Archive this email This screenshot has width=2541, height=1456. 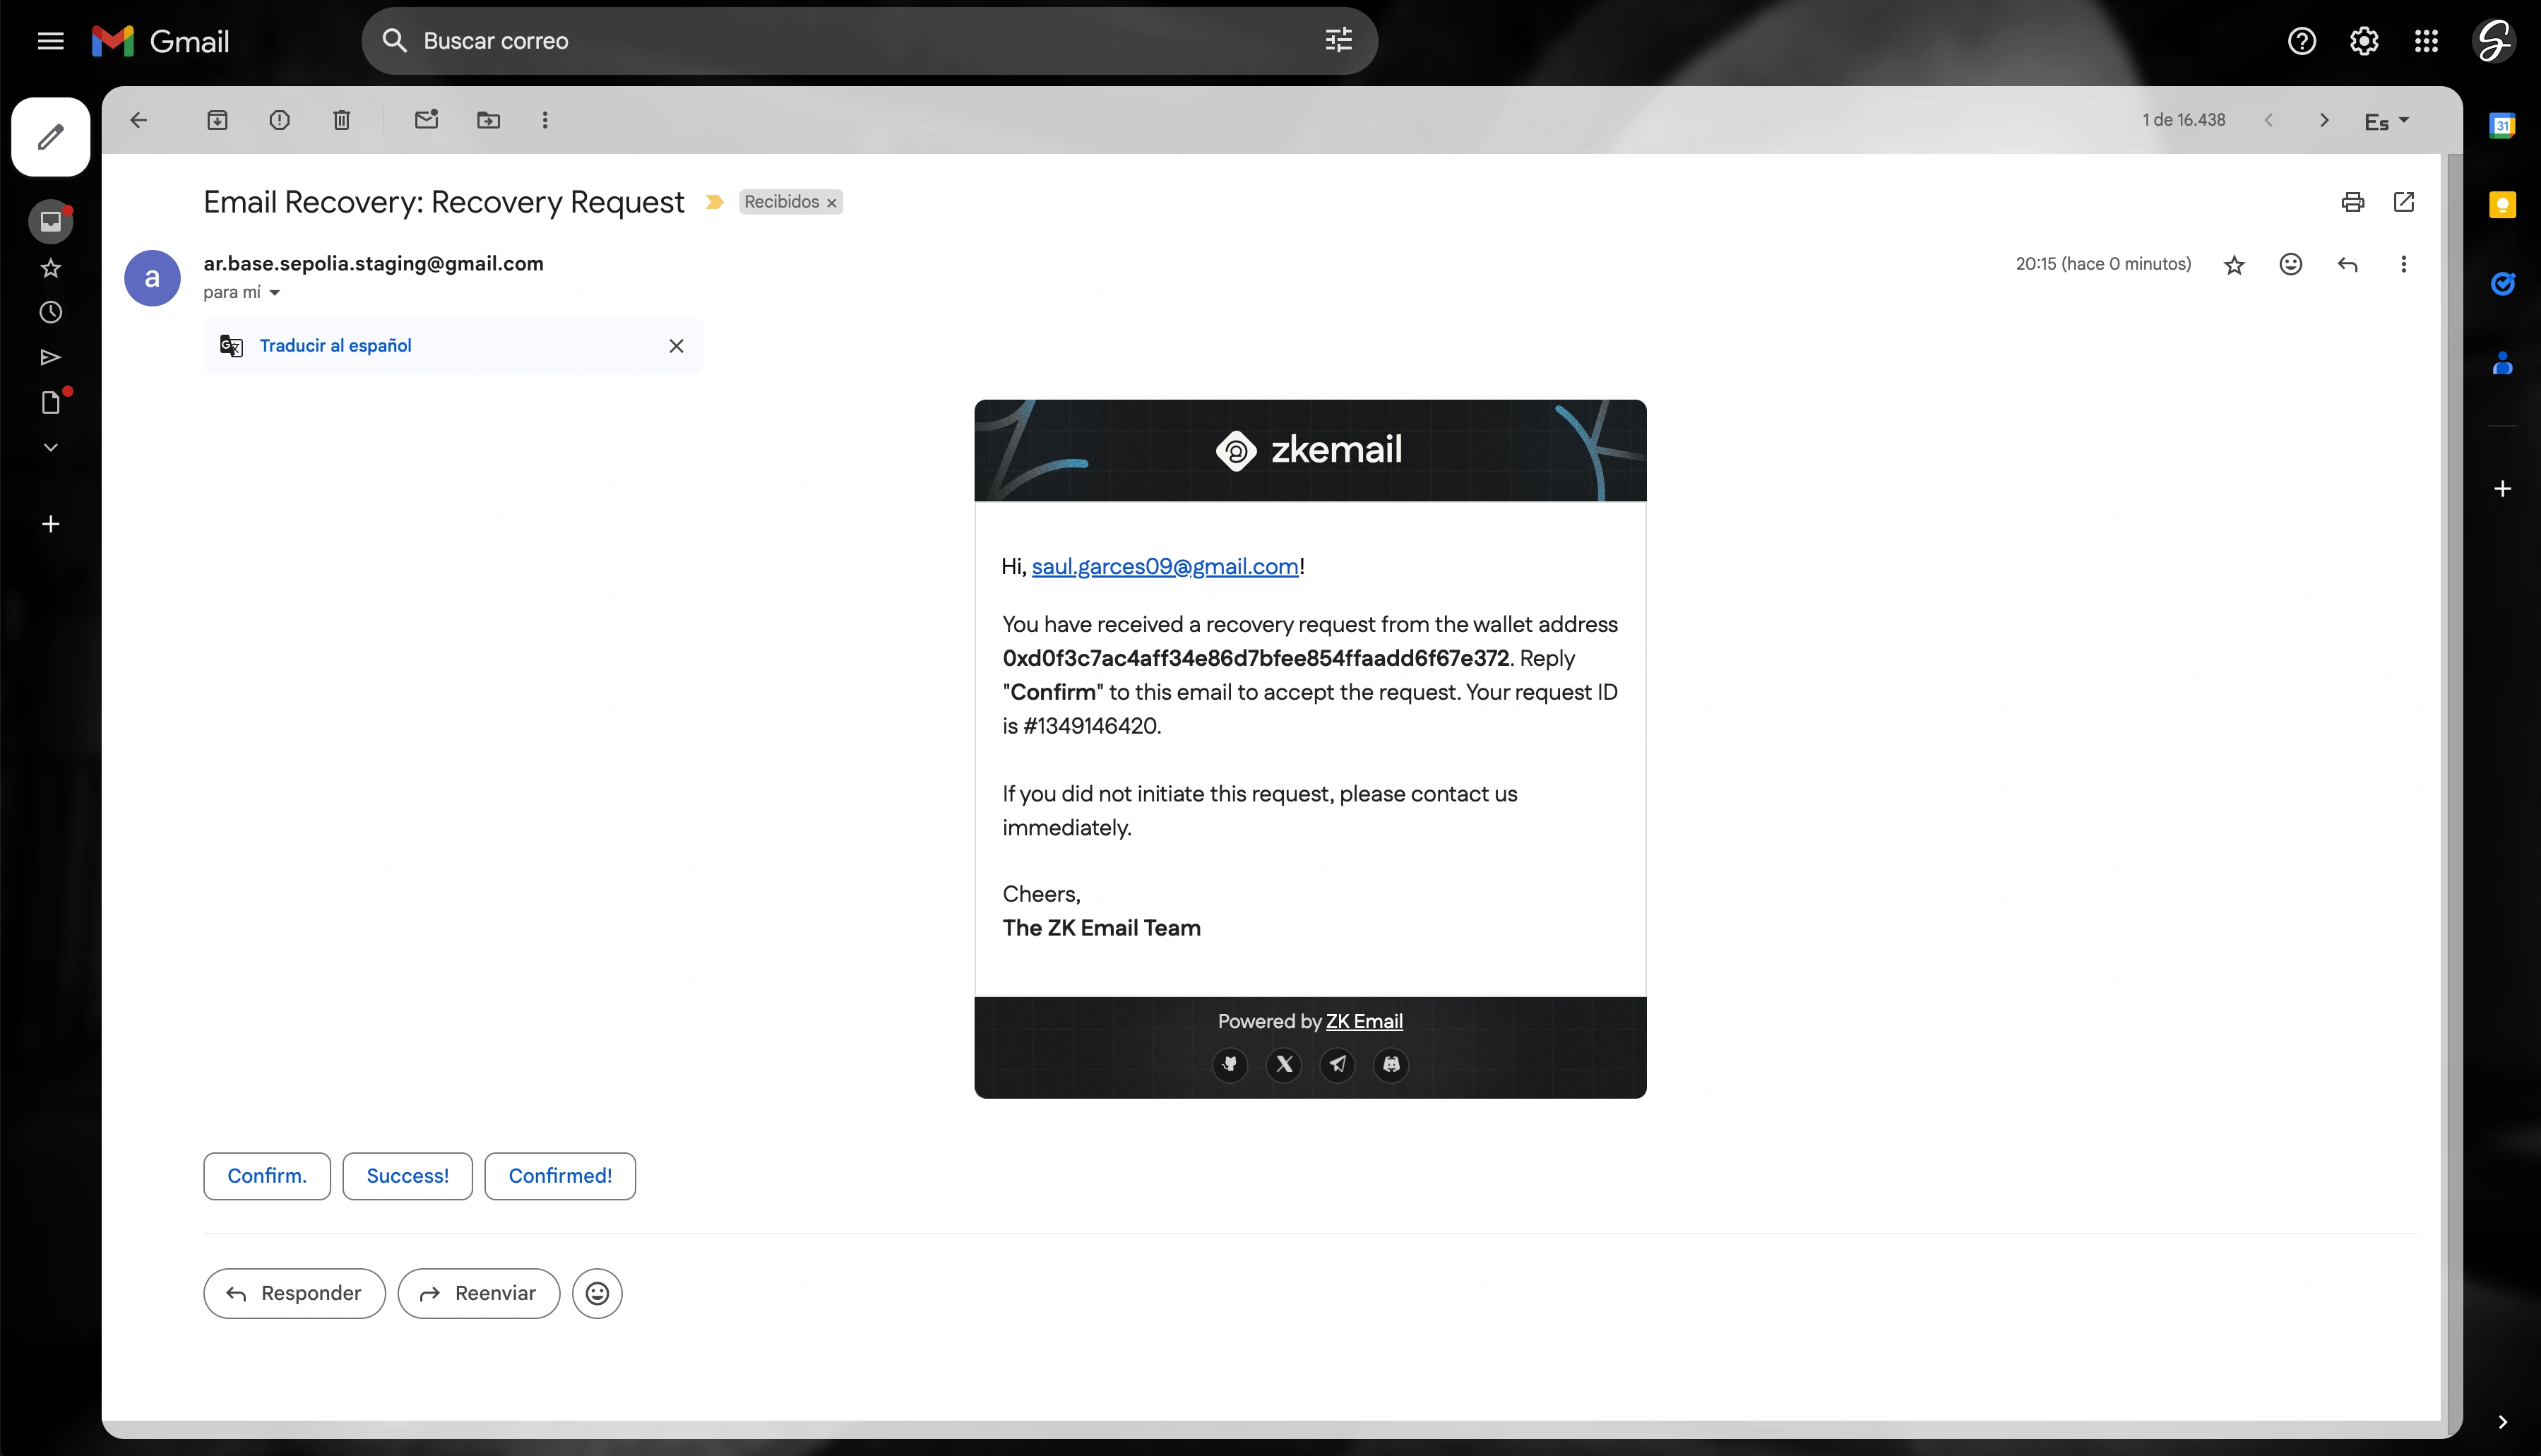pos(217,120)
